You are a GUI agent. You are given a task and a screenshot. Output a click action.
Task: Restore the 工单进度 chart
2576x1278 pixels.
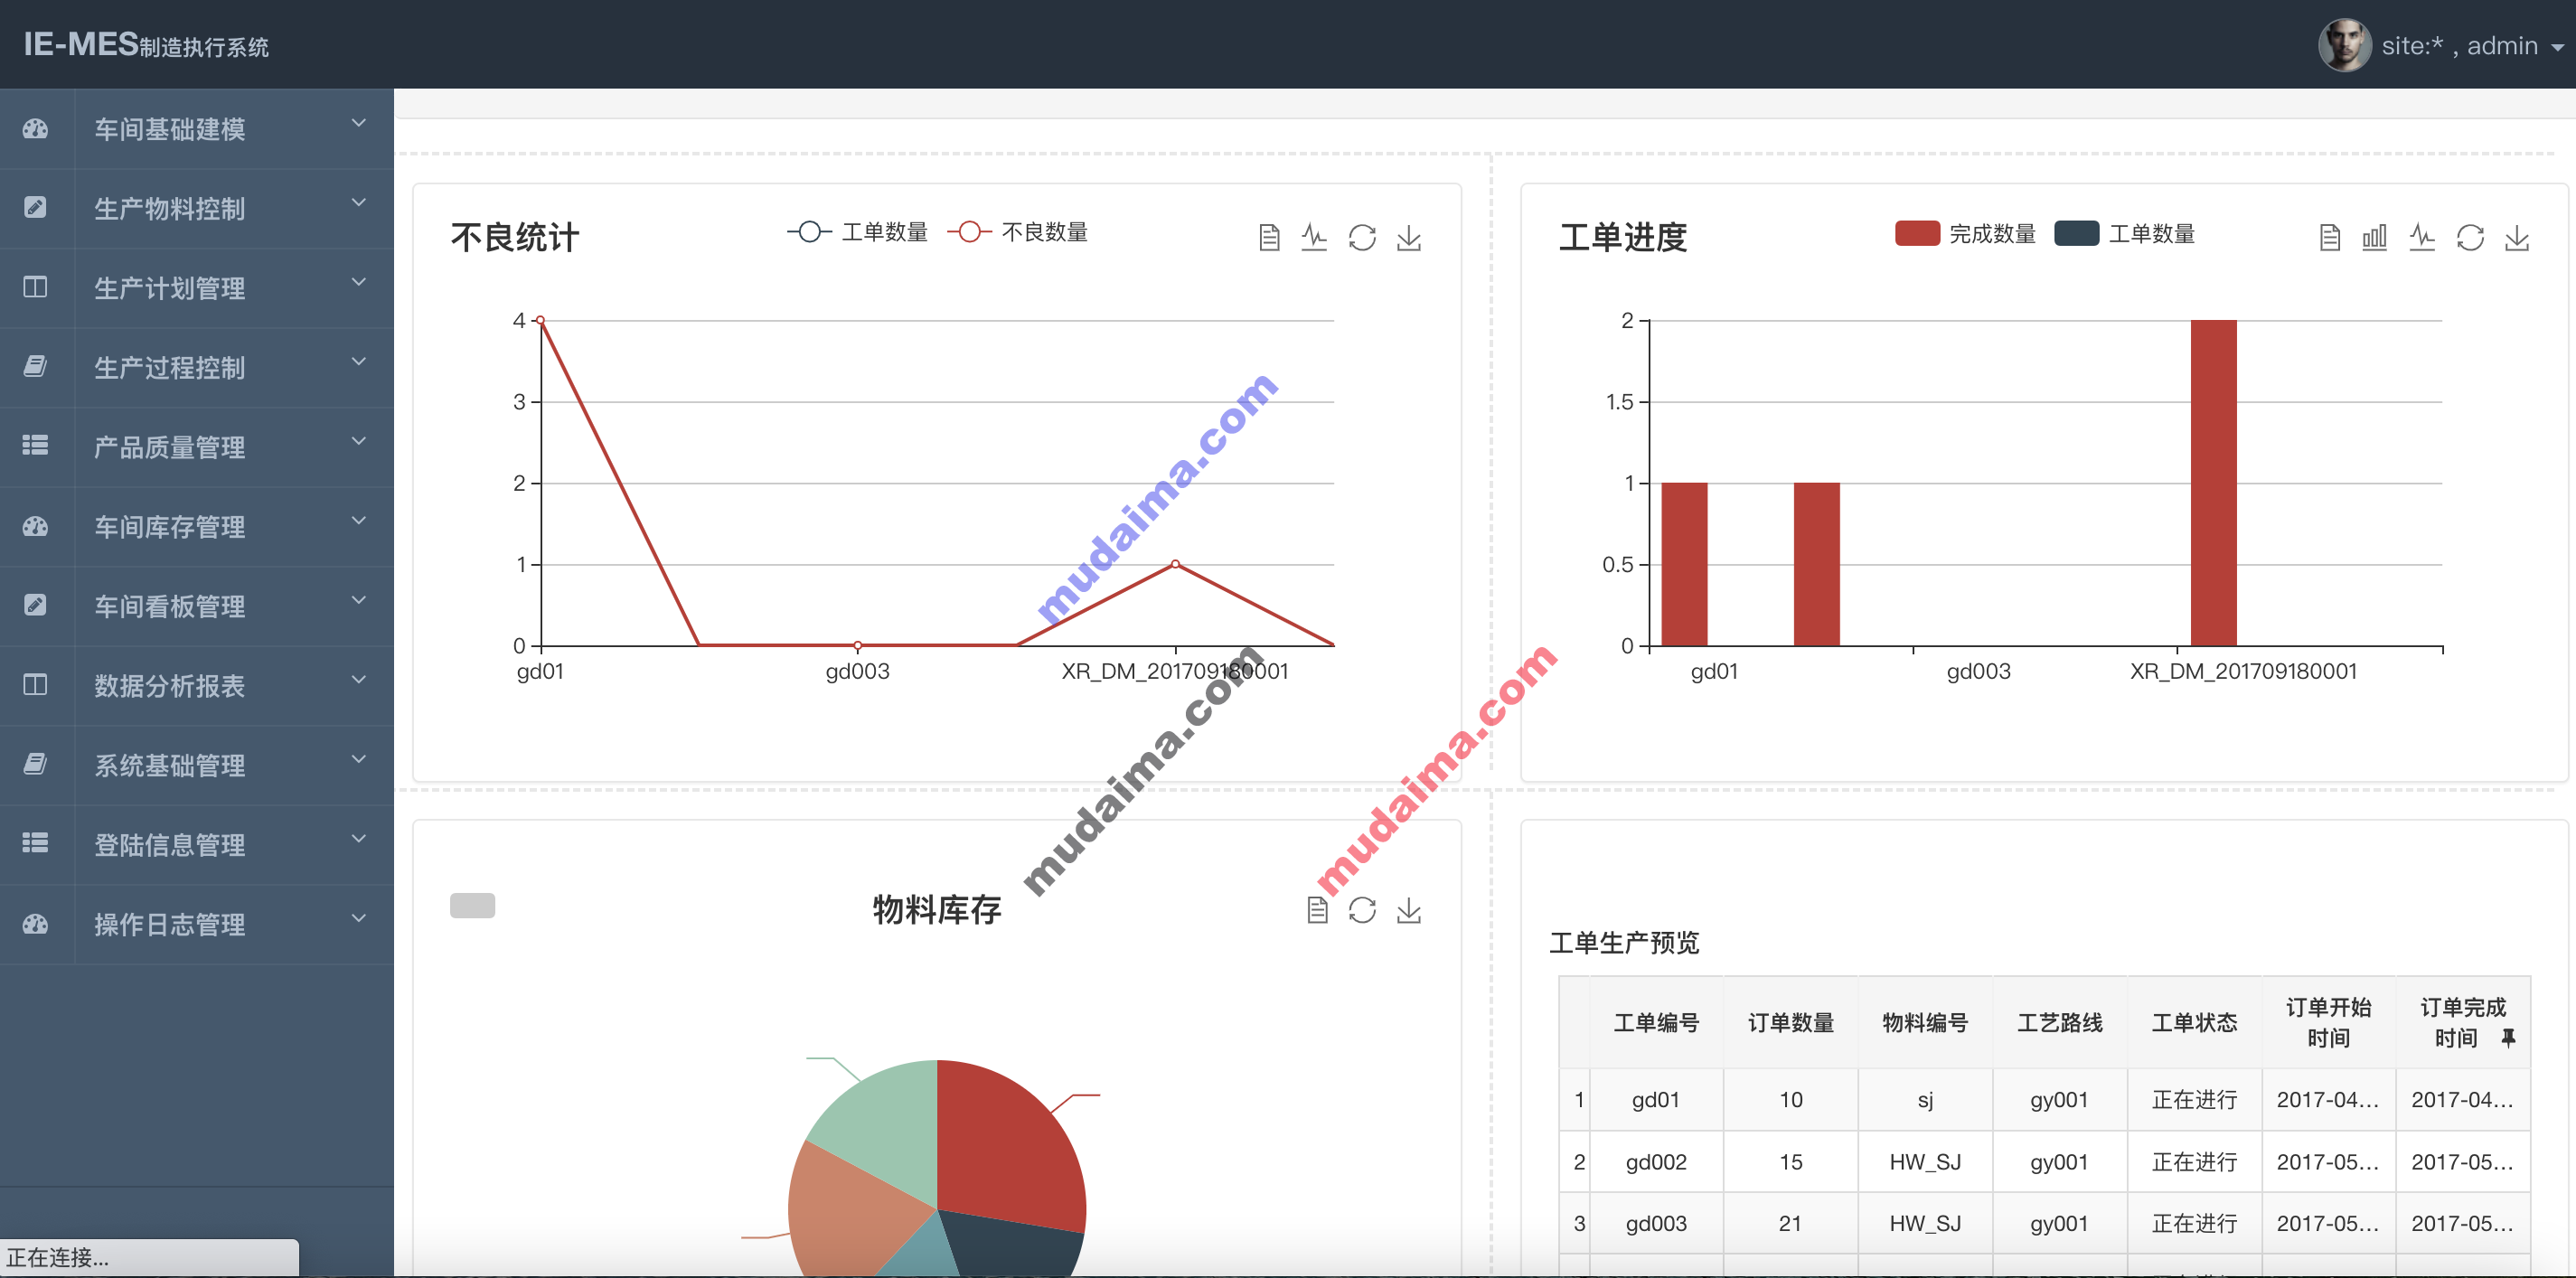coord(2470,237)
